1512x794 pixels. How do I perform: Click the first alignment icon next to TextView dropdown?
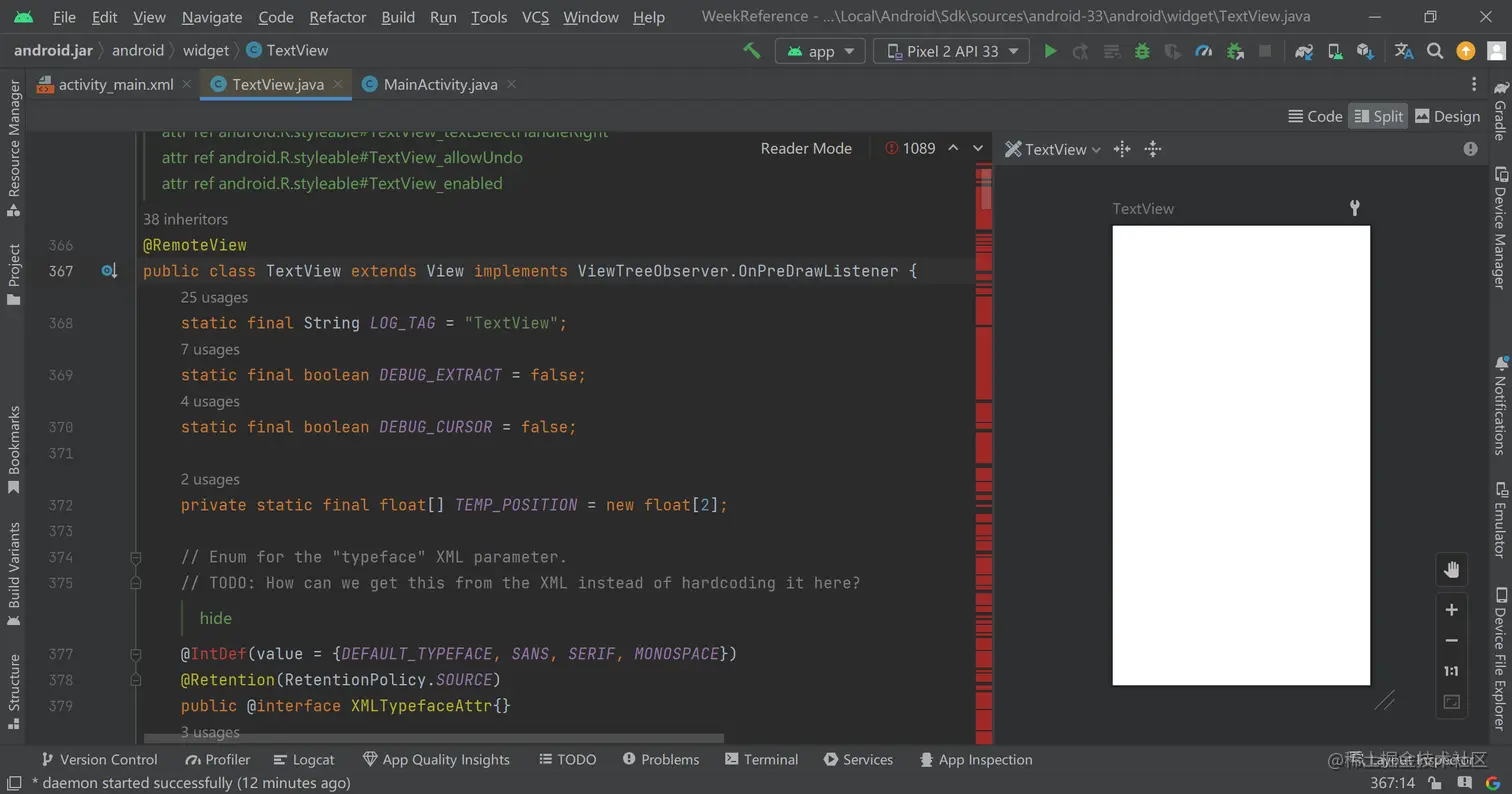[1122, 149]
